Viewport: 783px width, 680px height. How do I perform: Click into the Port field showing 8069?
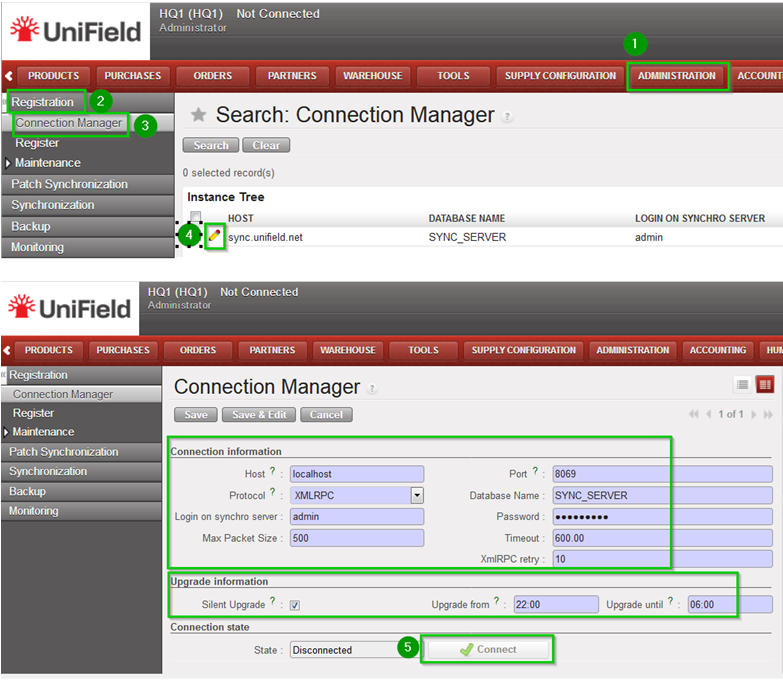tap(662, 474)
